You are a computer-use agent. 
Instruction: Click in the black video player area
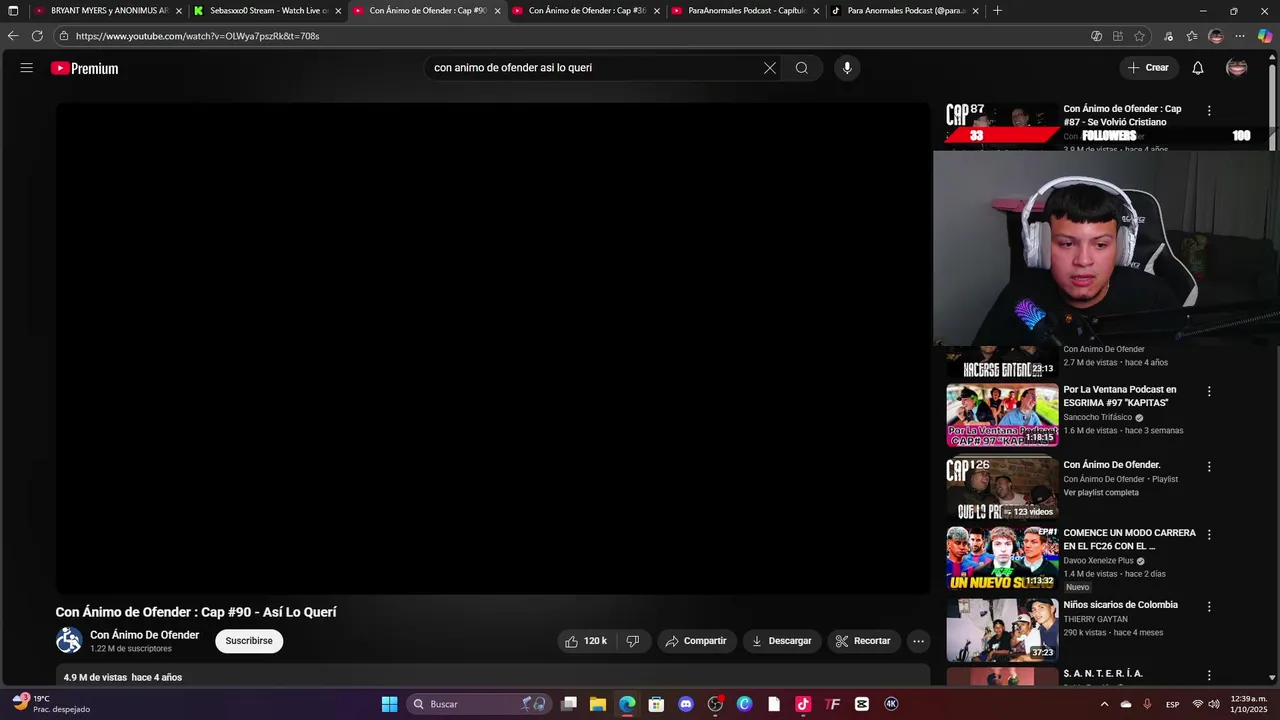(x=492, y=348)
